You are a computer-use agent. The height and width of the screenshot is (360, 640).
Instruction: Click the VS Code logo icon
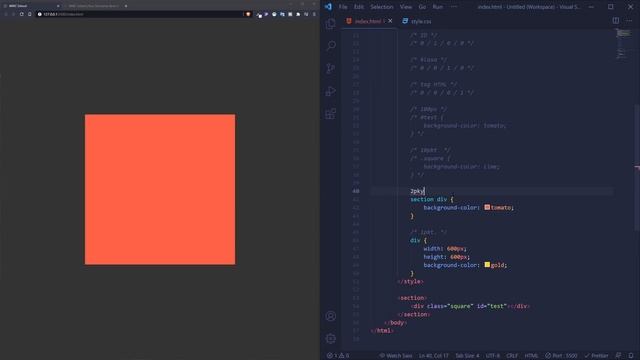328,7
